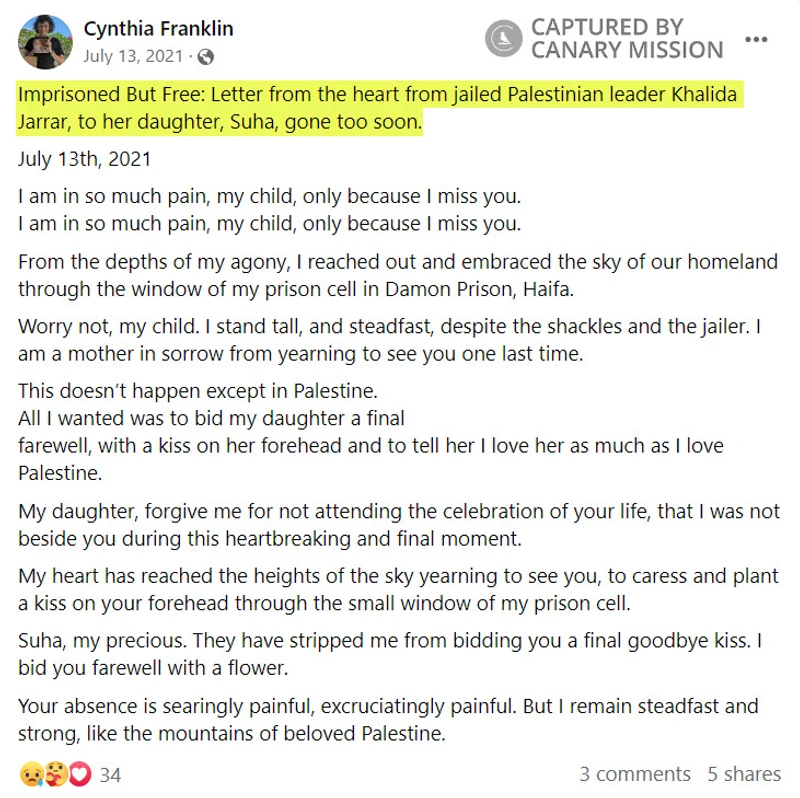This screenshot has height=798, width=800.
Task: Click the care hug reaction emoji
Action: point(55,774)
